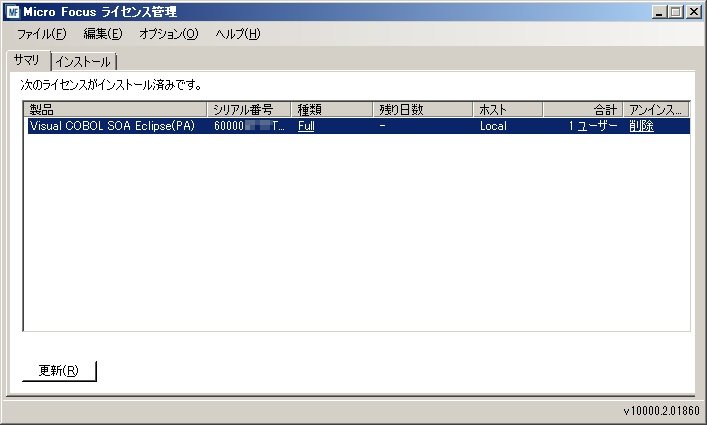
Task: Switch to the インストール tab
Action: point(84,62)
